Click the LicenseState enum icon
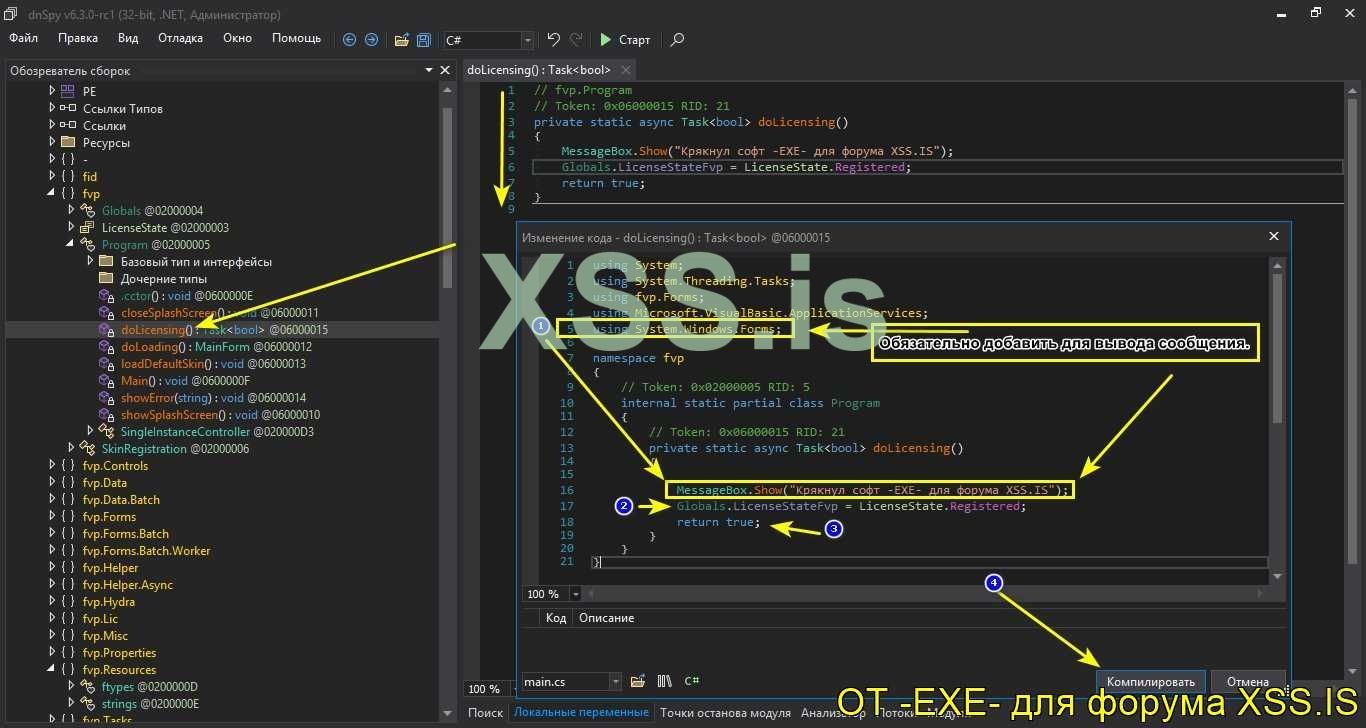 [x=86, y=227]
